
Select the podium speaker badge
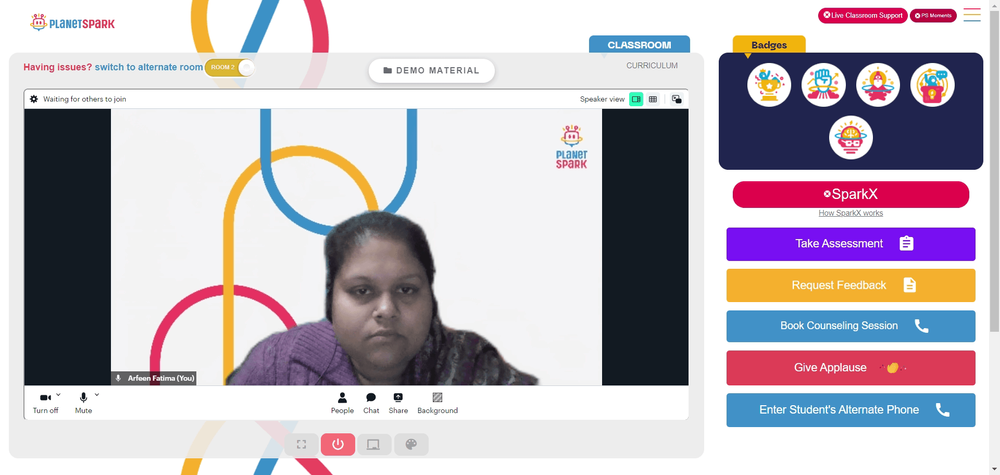coord(932,85)
